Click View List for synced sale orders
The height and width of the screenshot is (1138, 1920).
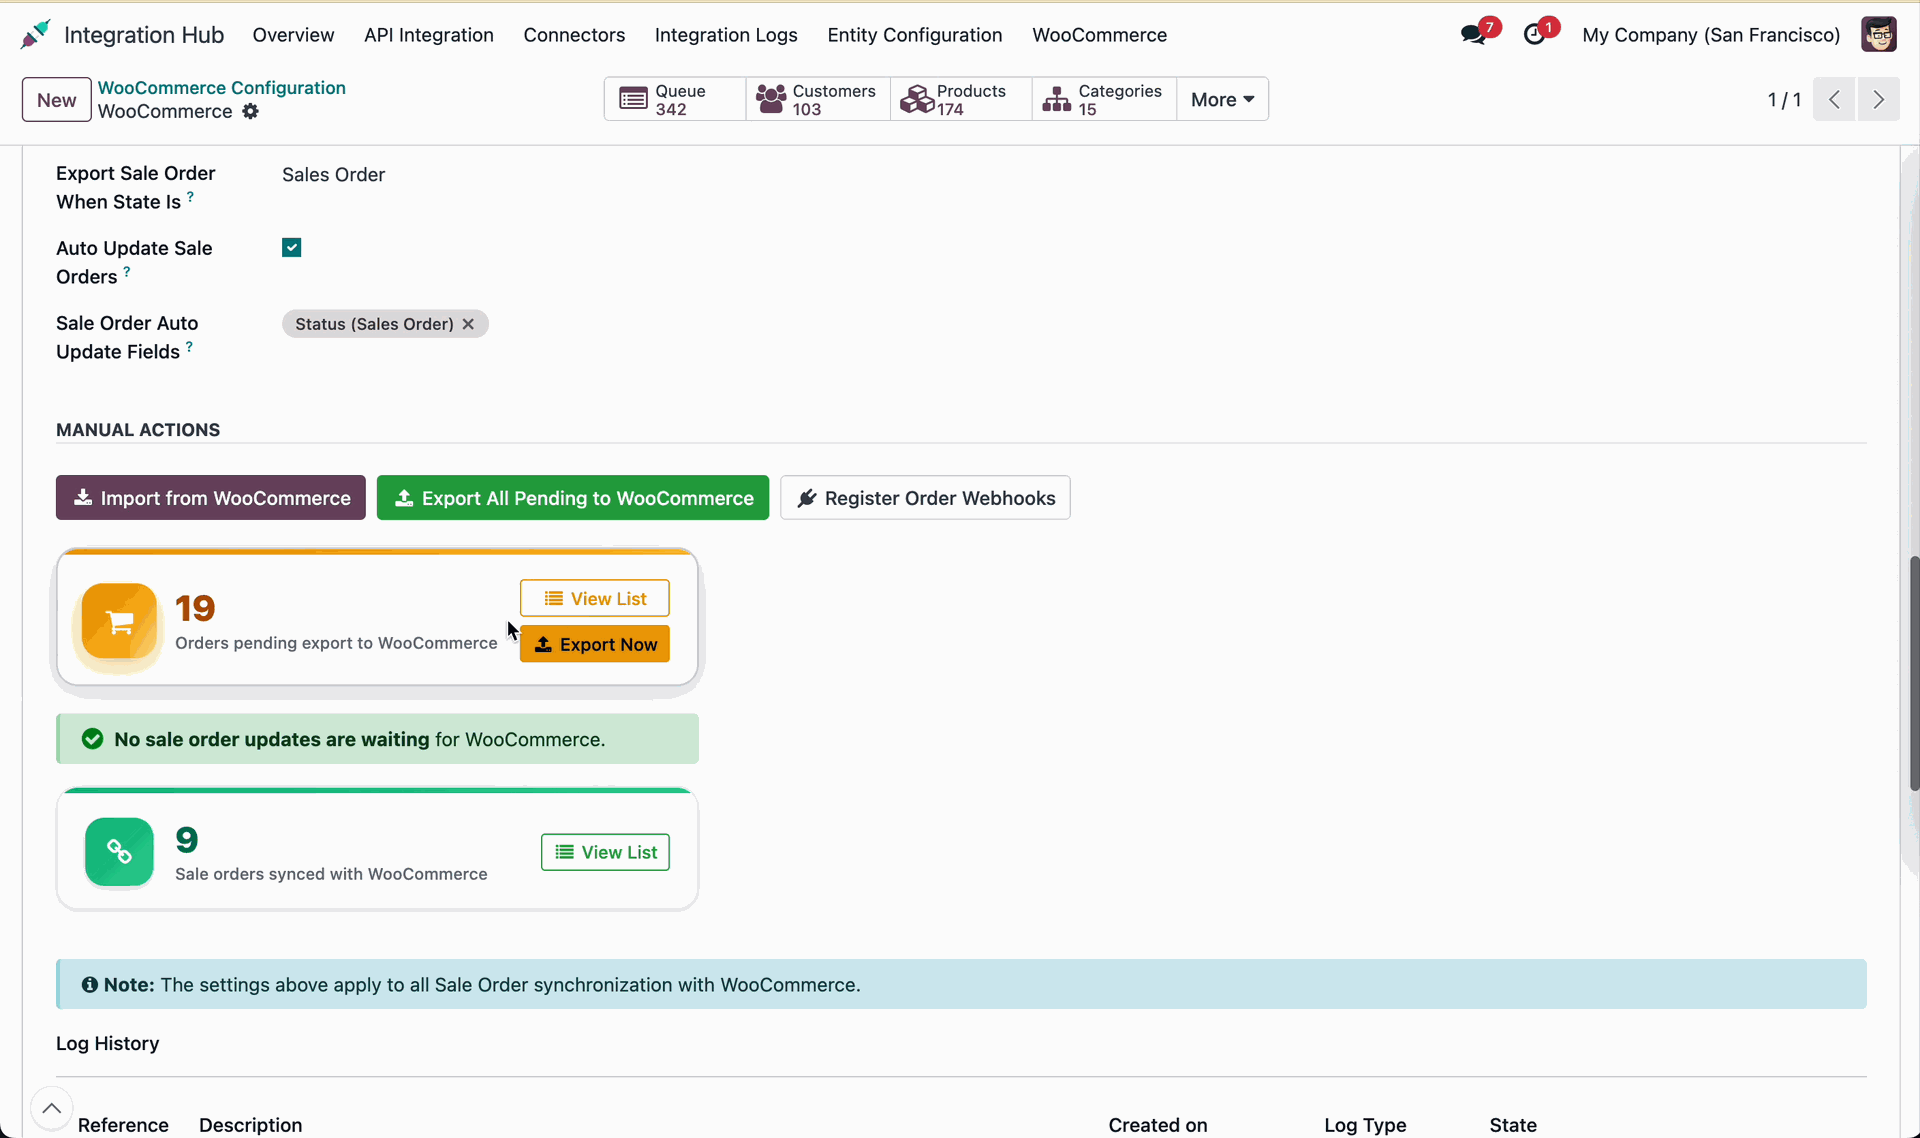pyautogui.click(x=605, y=852)
